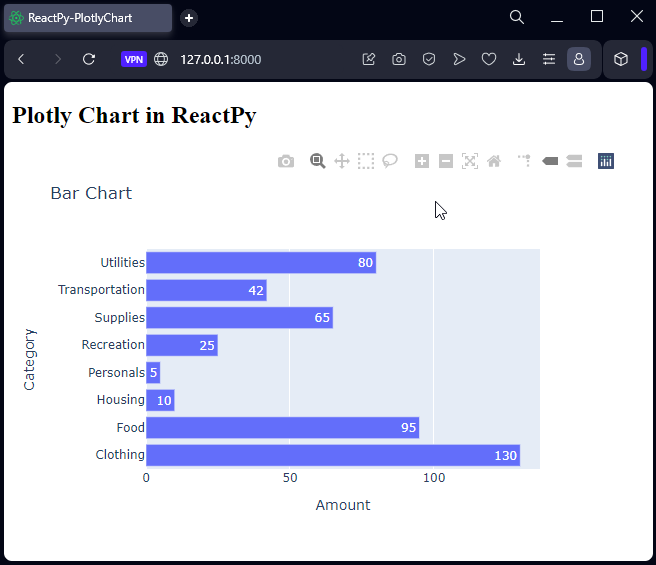Open browser downloads

pos(519,59)
